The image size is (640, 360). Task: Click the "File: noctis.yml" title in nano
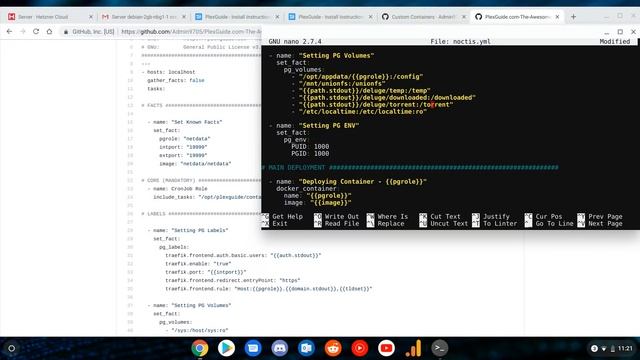click(460, 42)
